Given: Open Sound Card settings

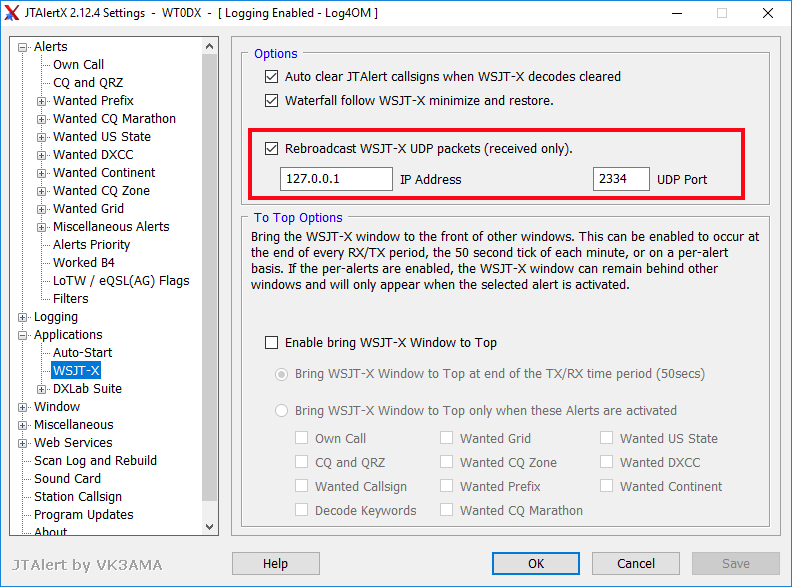Looking at the screenshot, I should pos(67,478).
